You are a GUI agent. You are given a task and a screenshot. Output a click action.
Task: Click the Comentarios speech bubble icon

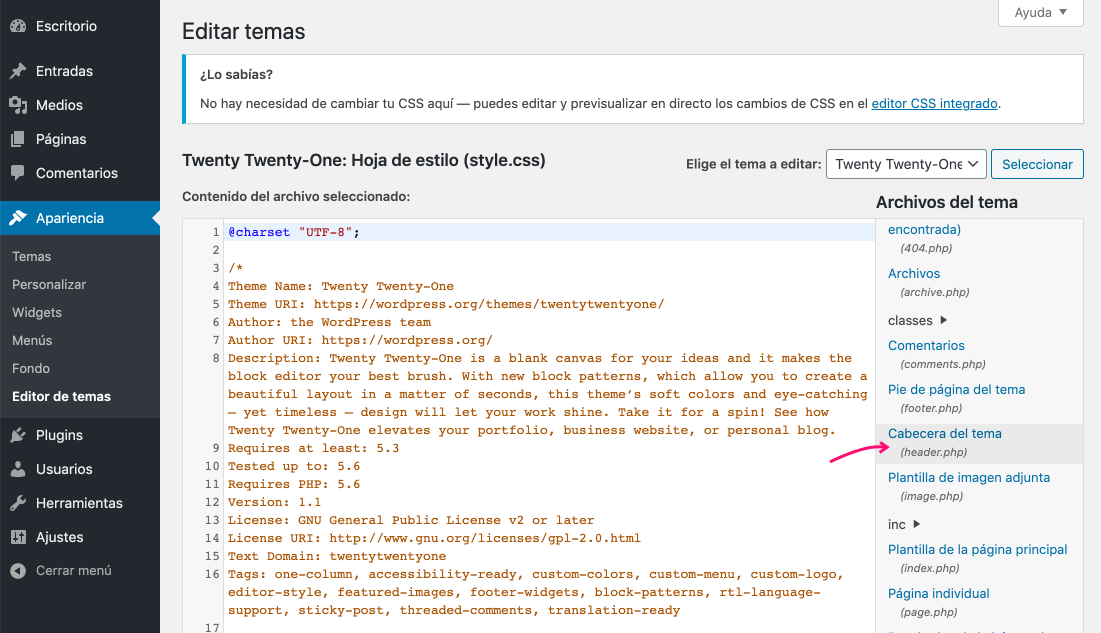pyautogui.click(x=18, y=173)
